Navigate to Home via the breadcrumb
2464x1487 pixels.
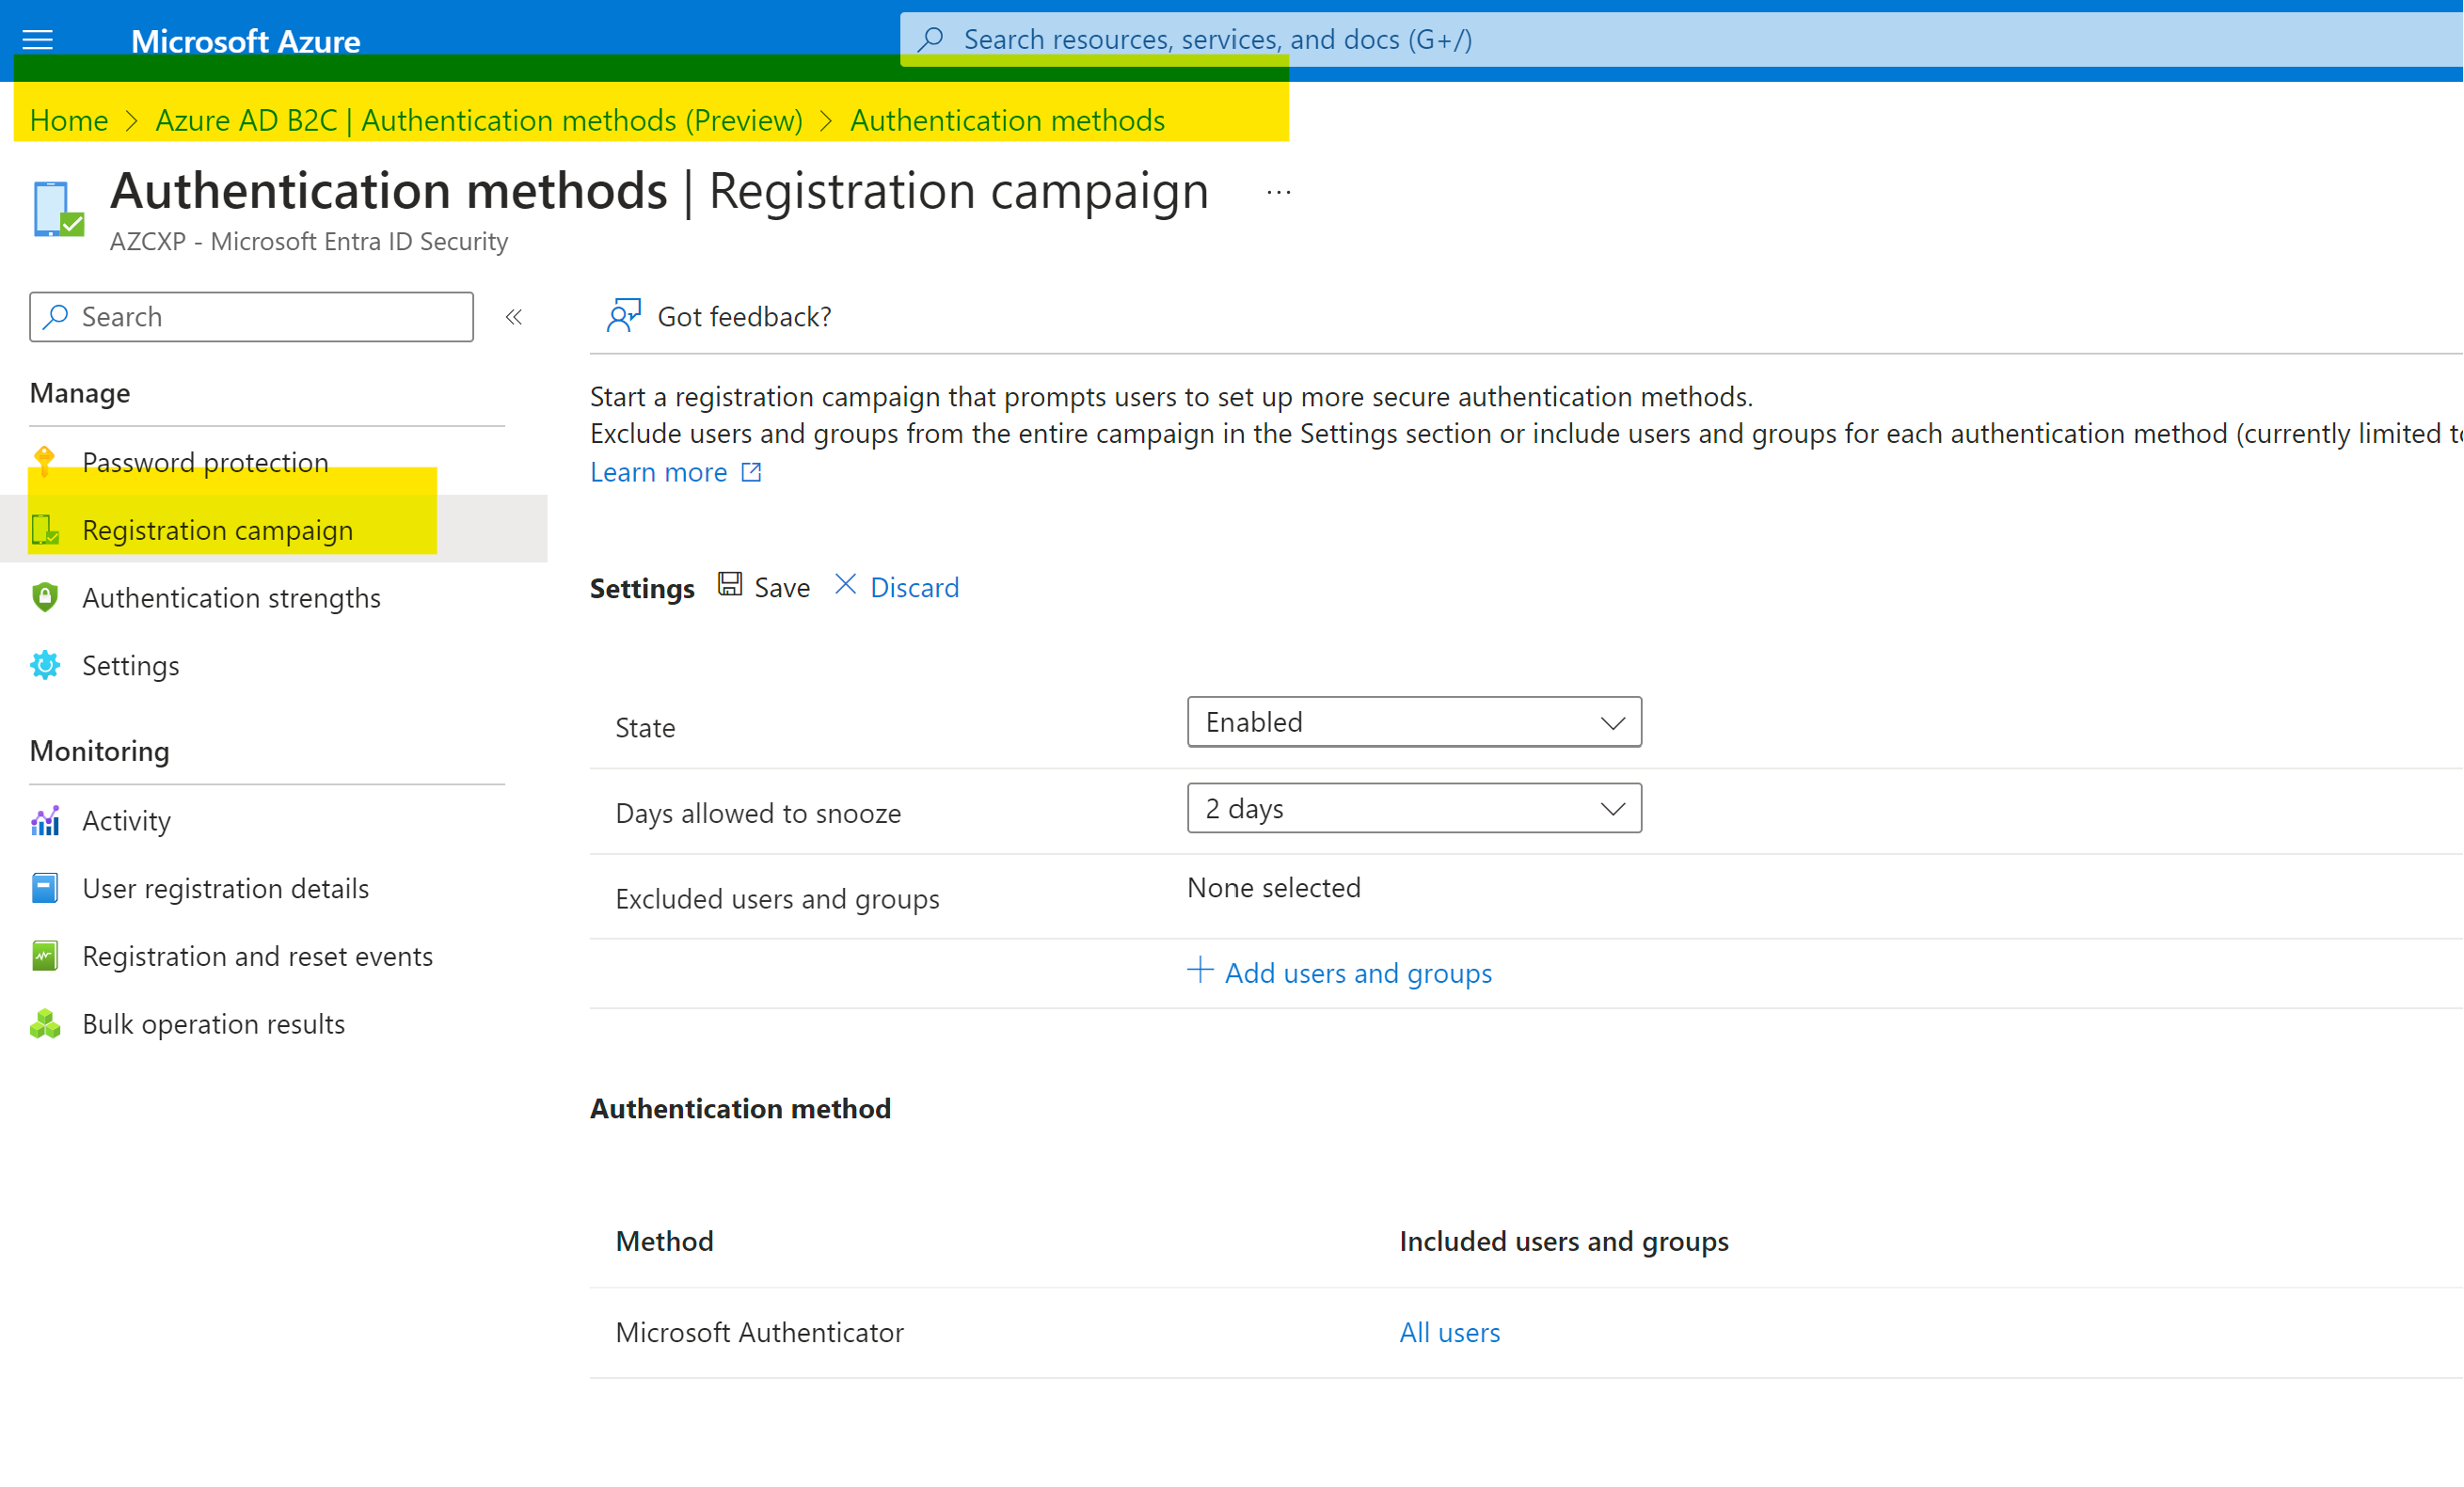click(x=68, y=120)
